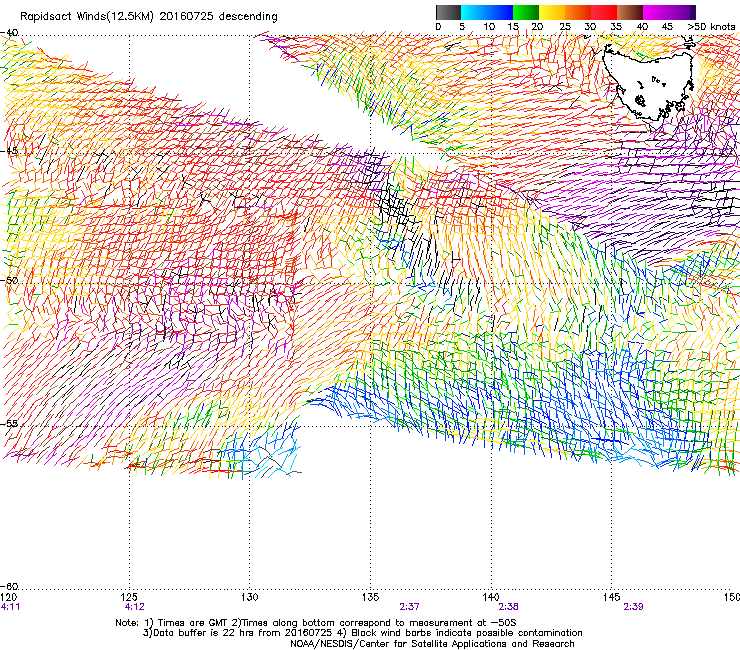Click the magenta-purple 40-50 knots swatch
The image size is (740, 650).
(x=669, y=12)
